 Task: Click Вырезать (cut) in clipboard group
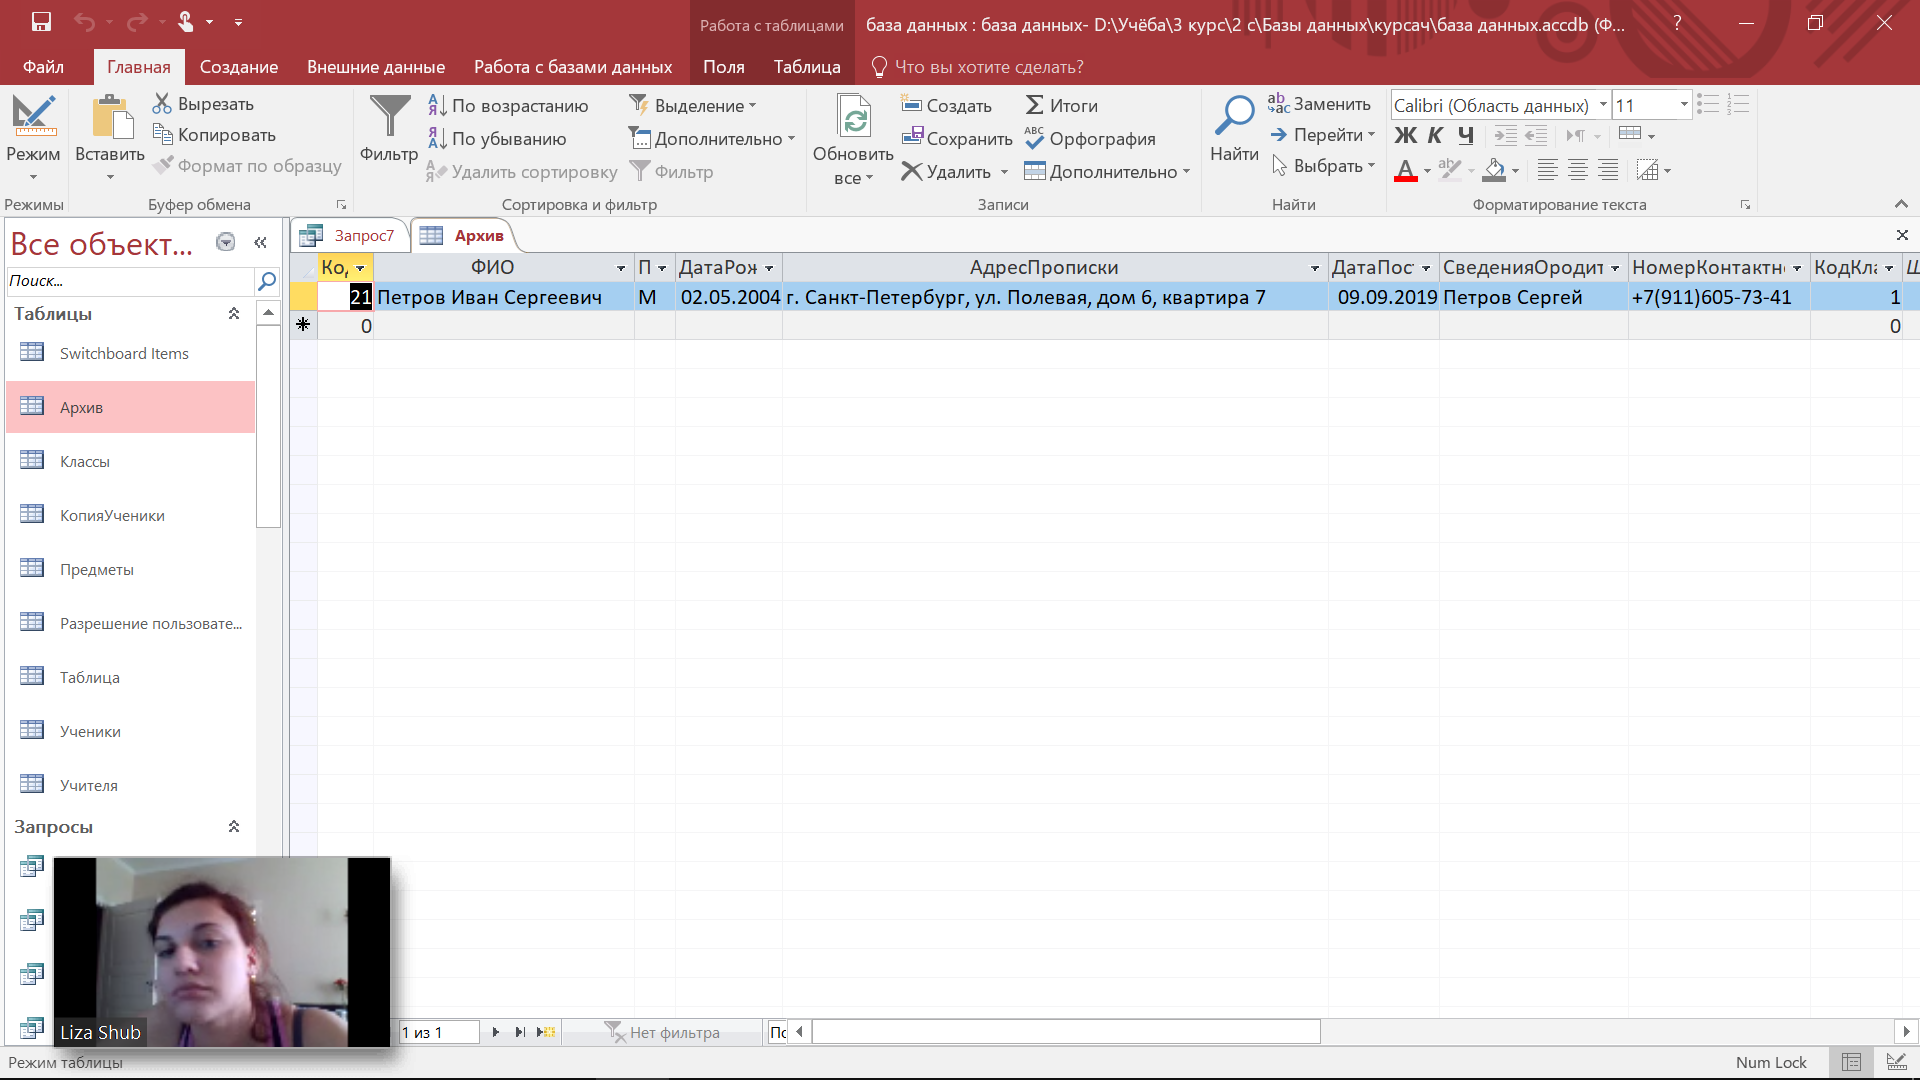coord(203,104)
